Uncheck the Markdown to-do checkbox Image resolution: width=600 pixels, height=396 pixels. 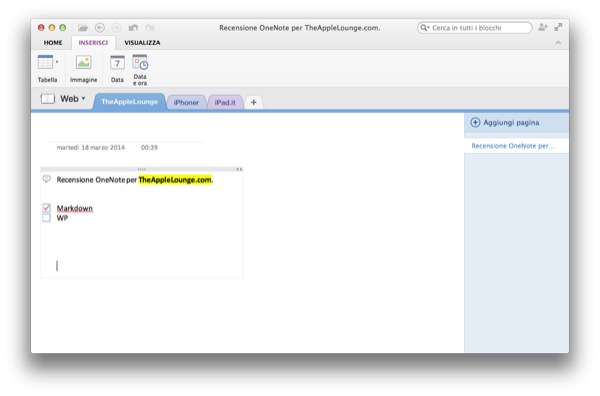(46, 208)
